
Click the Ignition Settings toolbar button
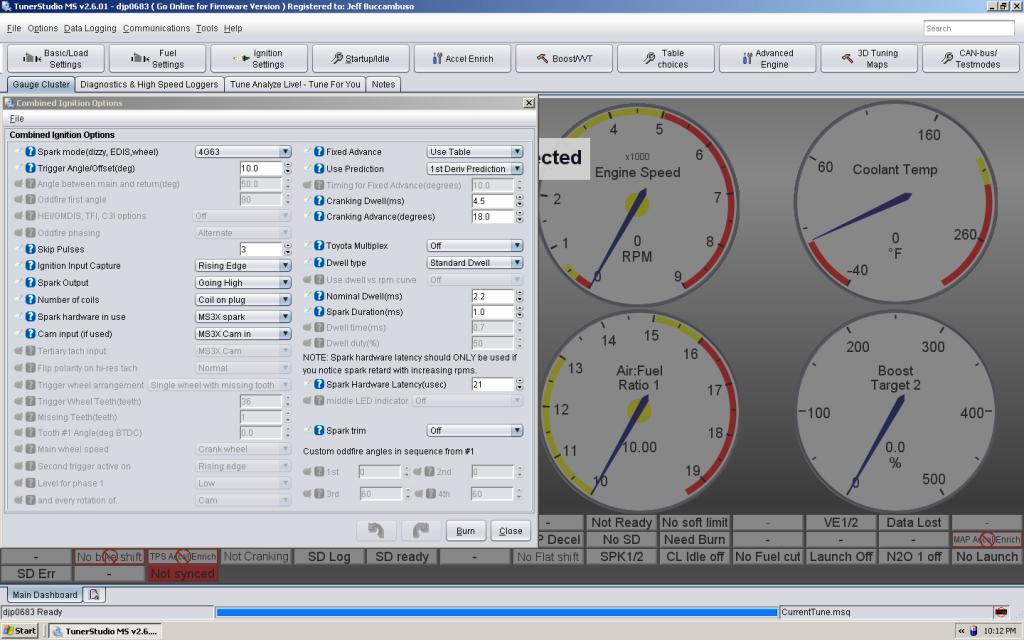[x=257, y=59]
